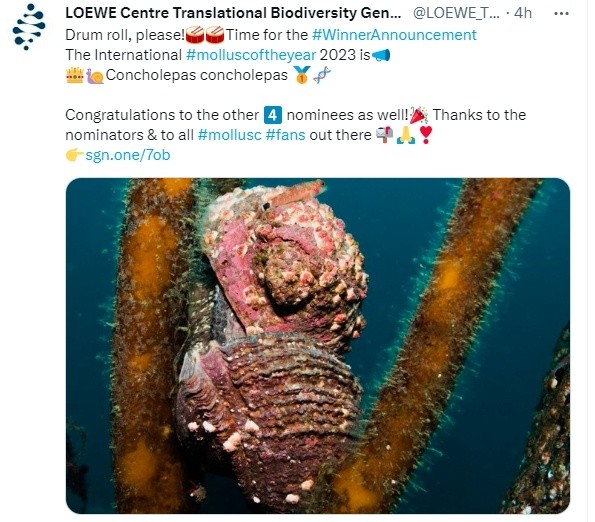Click the red heart exclamation emoji
Screen dimensions: 595x522
[x=426, y=135]
